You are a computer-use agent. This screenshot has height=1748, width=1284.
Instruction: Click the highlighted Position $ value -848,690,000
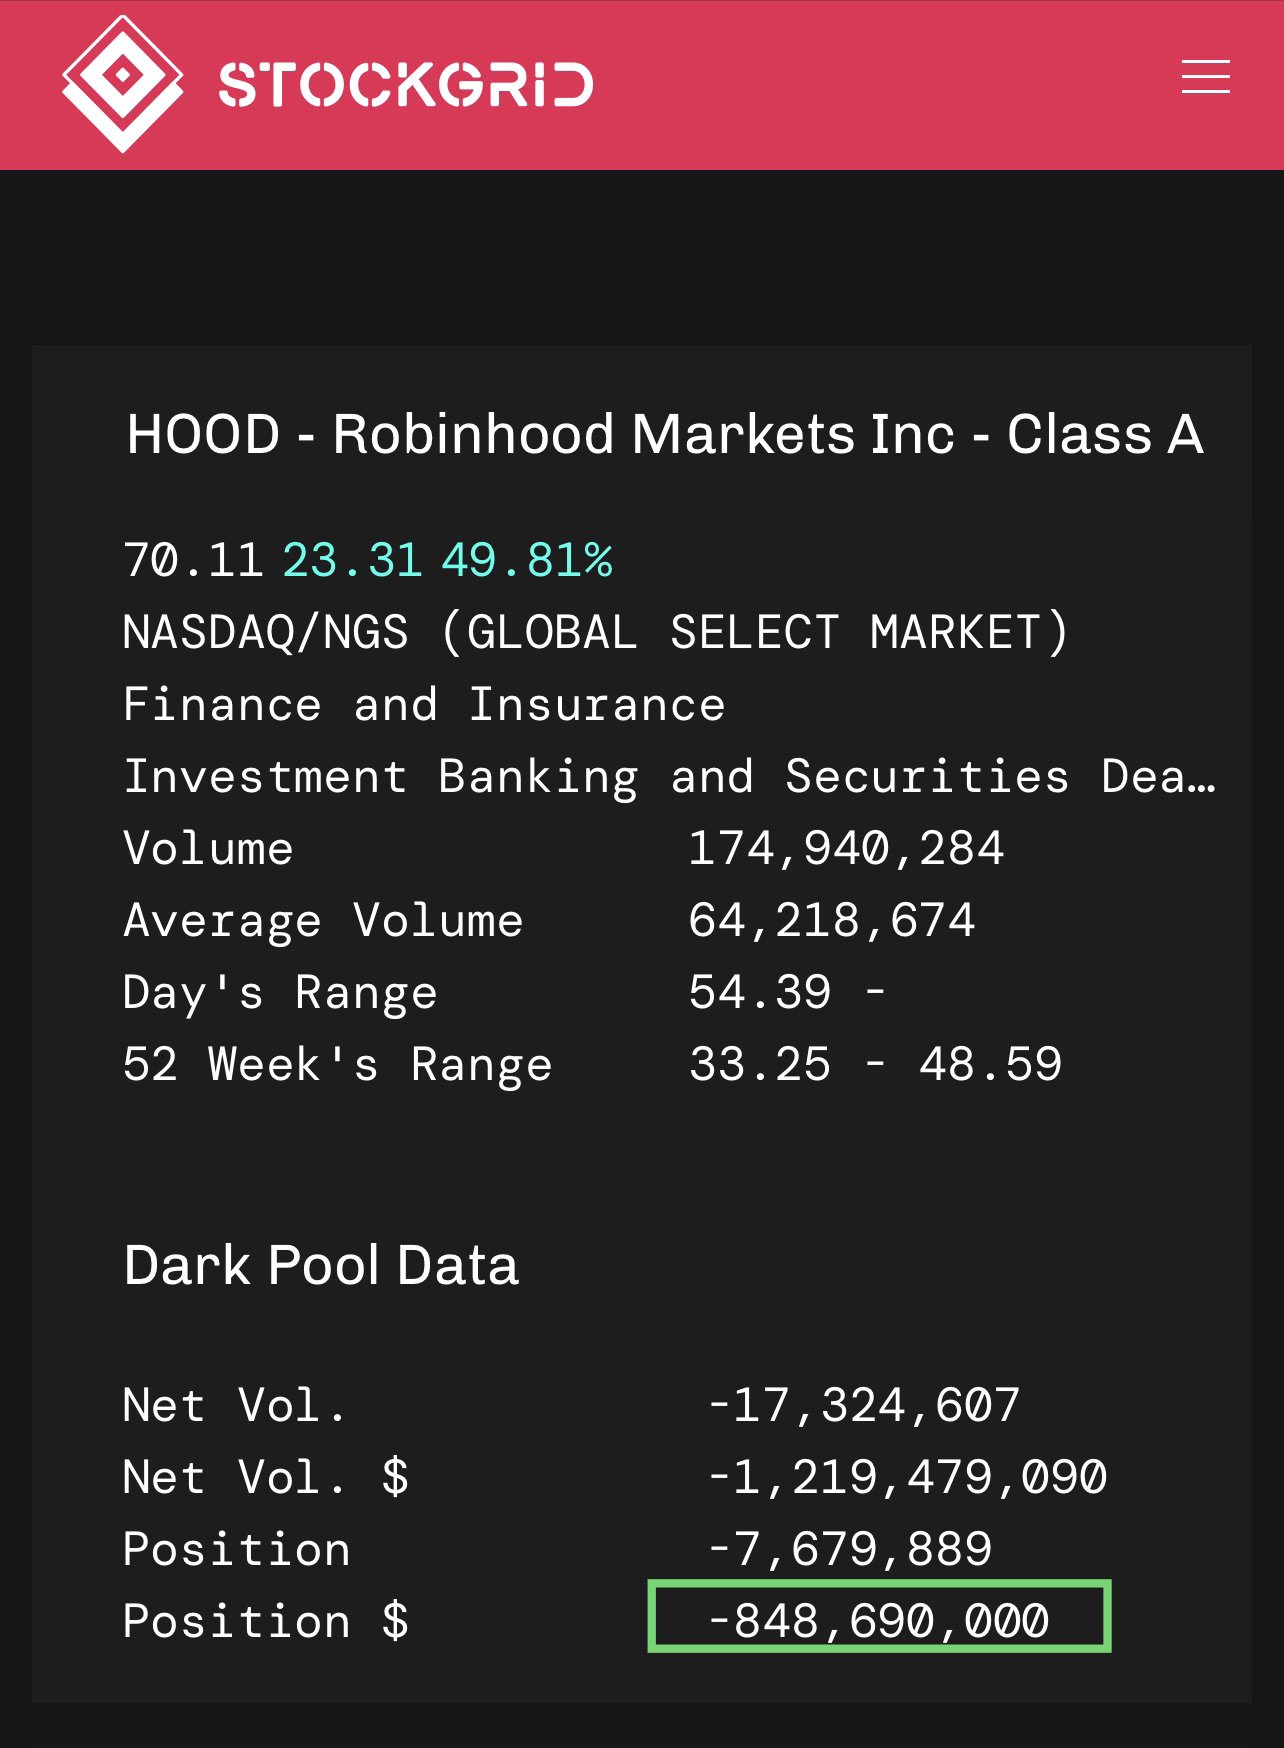coord(878,1620)
